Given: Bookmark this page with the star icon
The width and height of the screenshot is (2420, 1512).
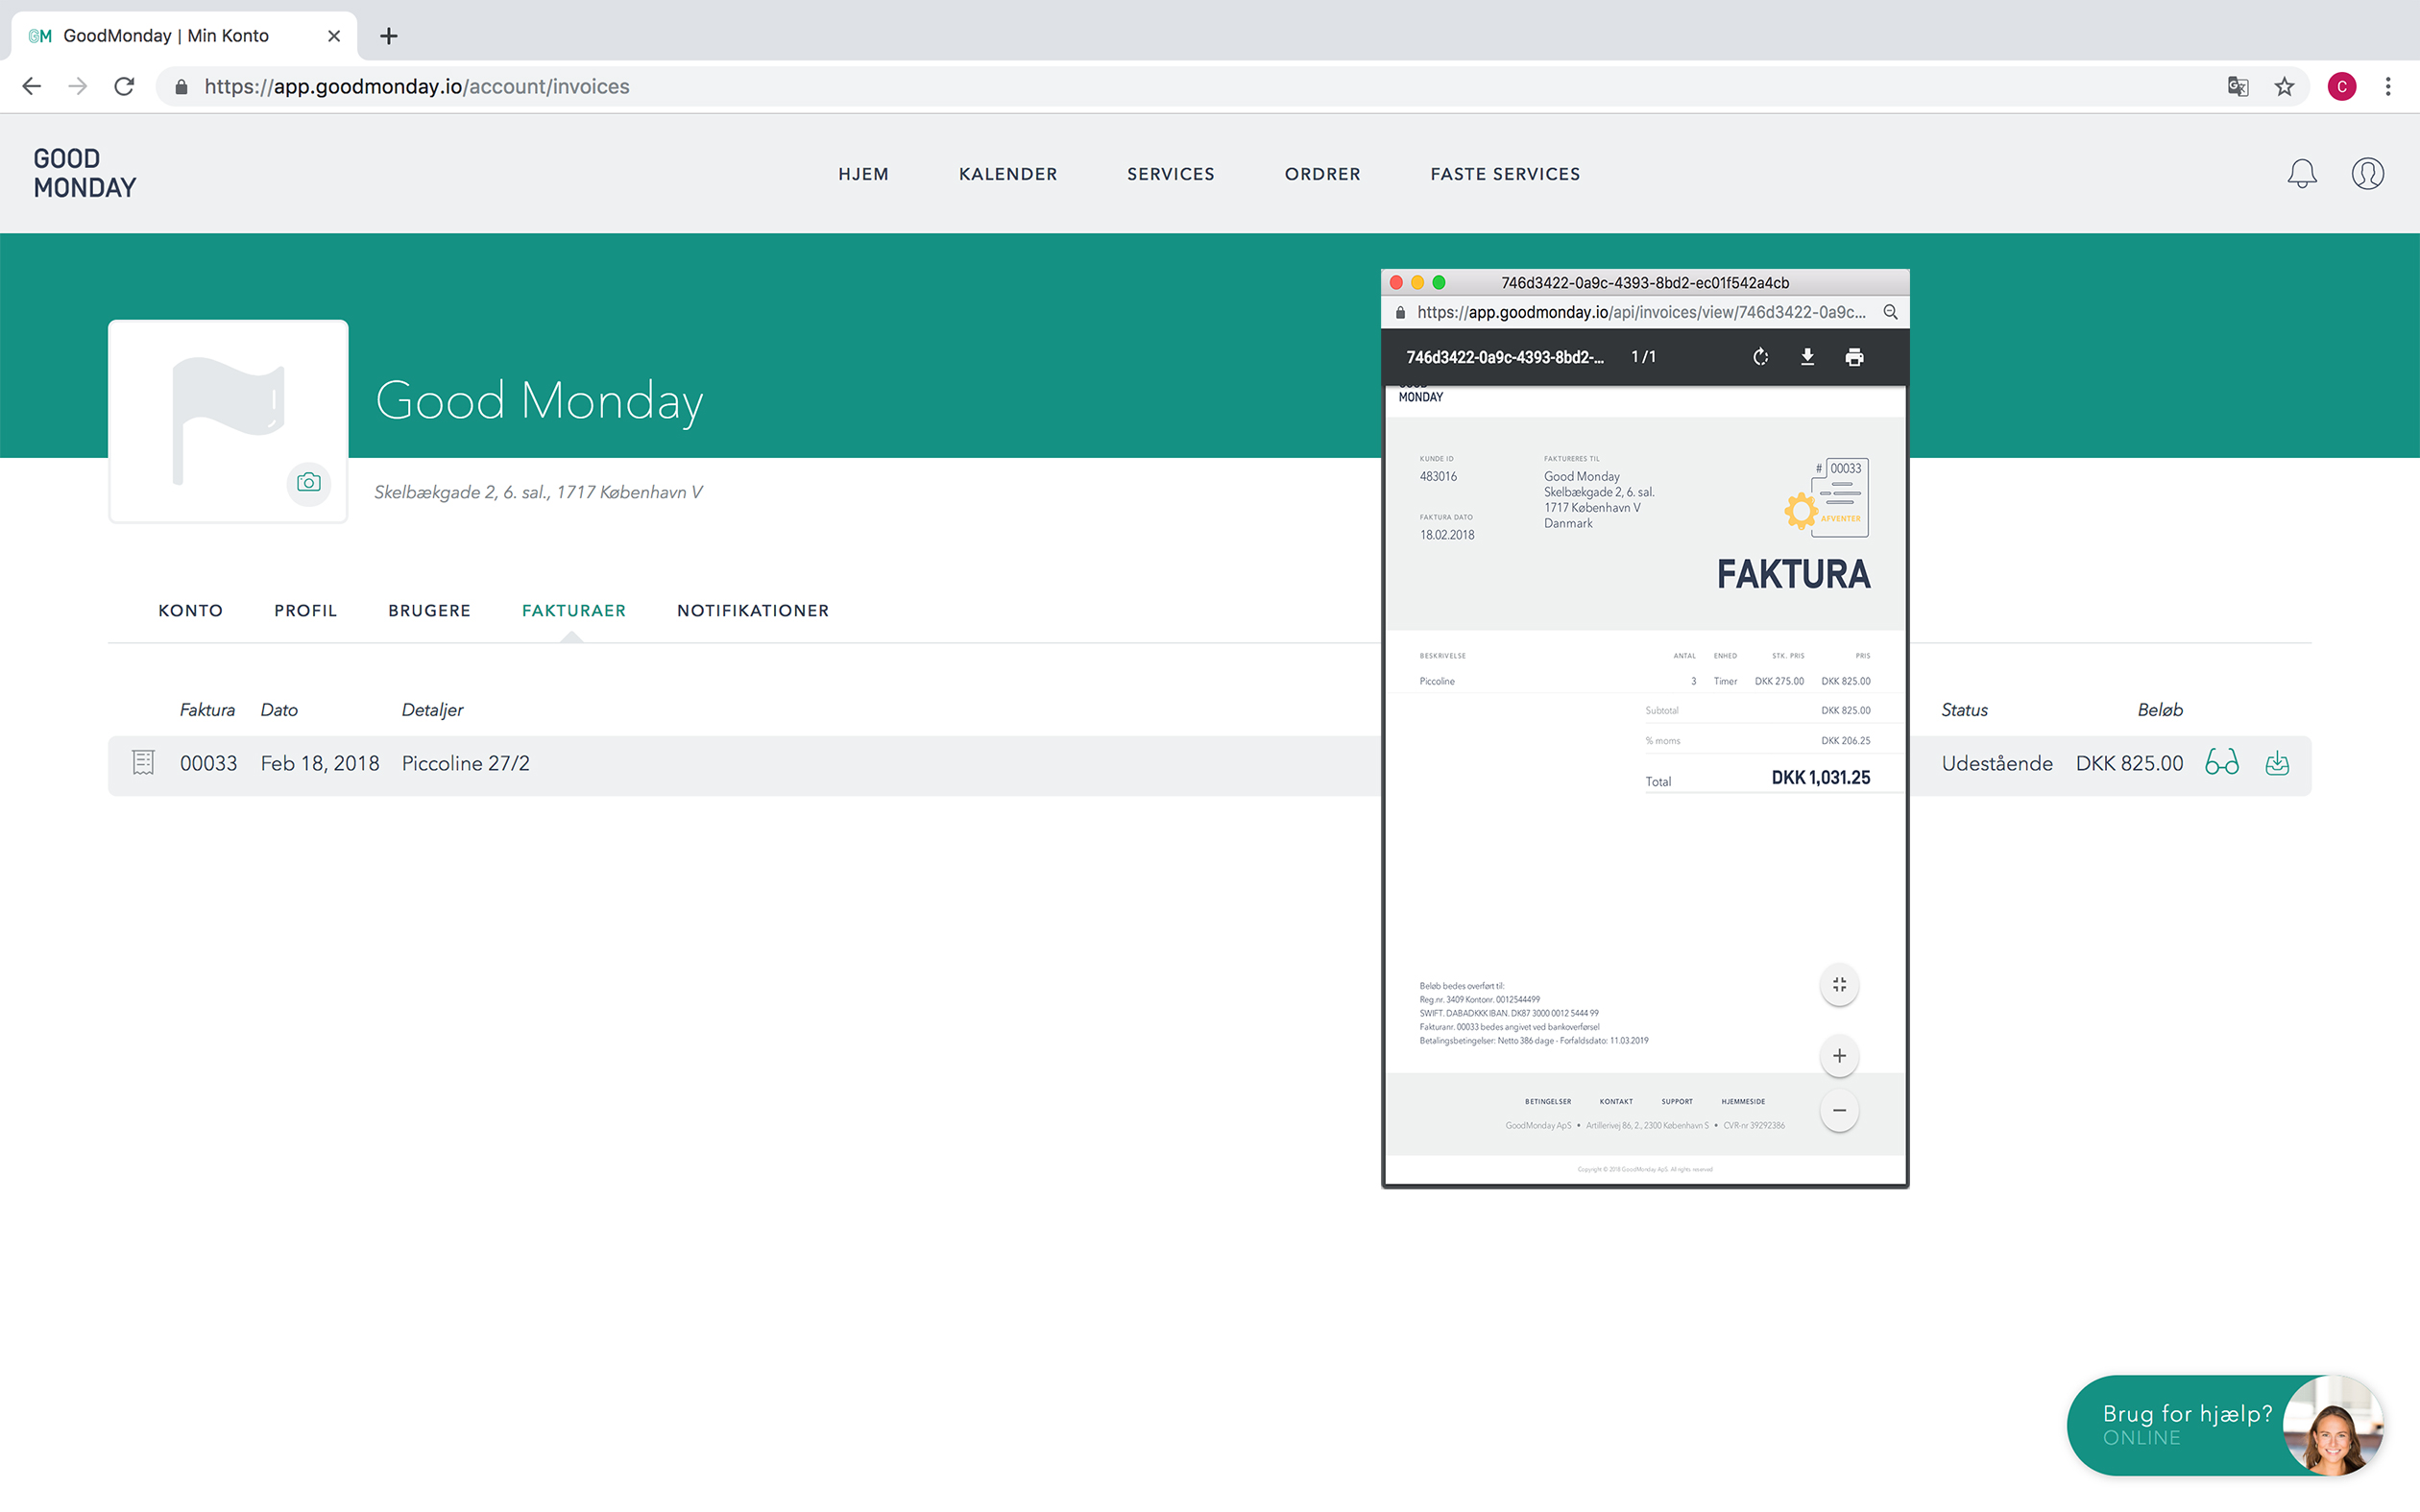Looking at the screenshot, I should (2284, 87).
